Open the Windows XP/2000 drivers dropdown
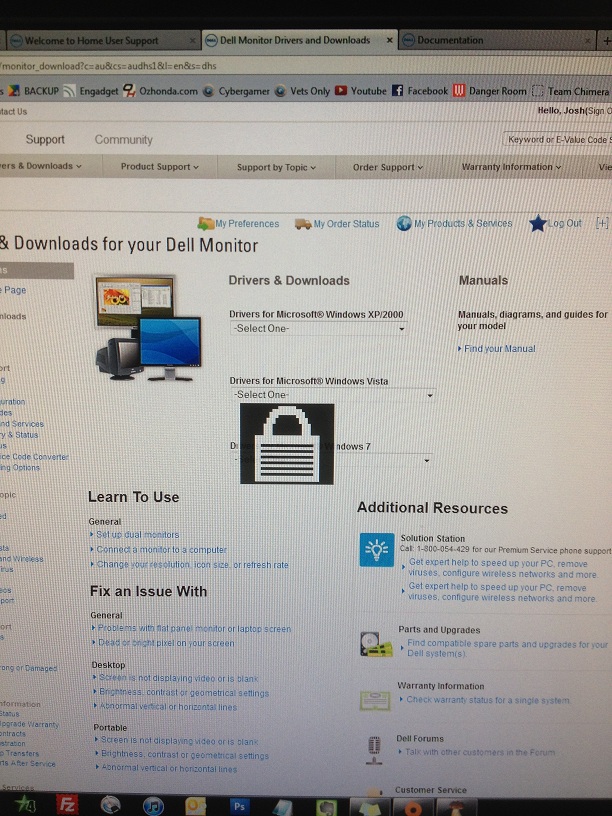 (x=318, y=328)
